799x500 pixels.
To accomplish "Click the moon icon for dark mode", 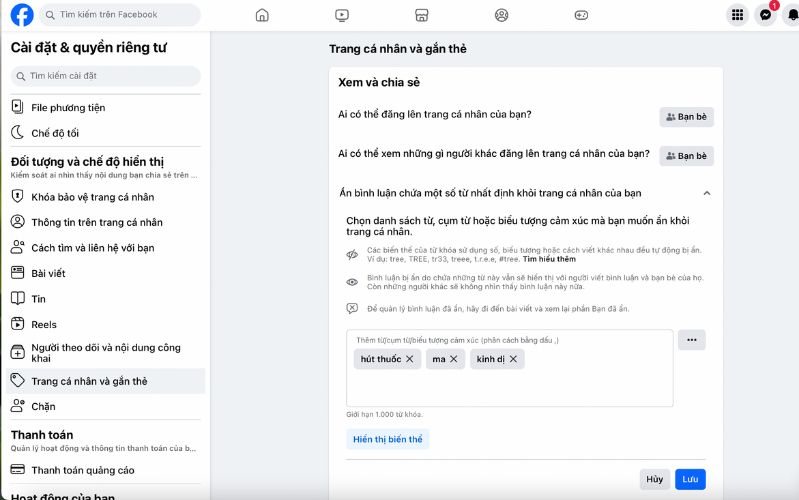I will (x=17, y=133).
